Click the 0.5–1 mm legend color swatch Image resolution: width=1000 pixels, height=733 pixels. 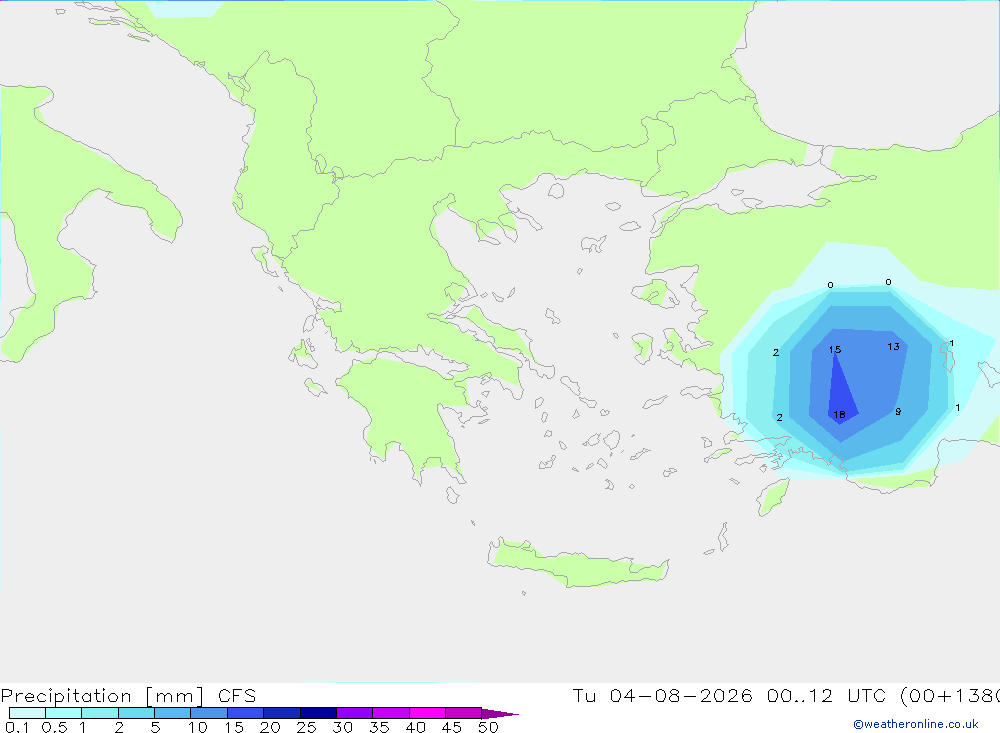pyautogui.click(x=63, y=713)
